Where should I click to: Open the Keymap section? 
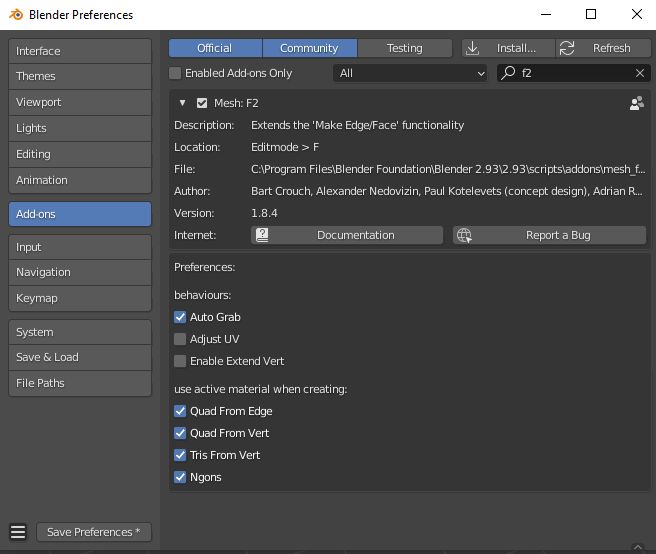80,298
